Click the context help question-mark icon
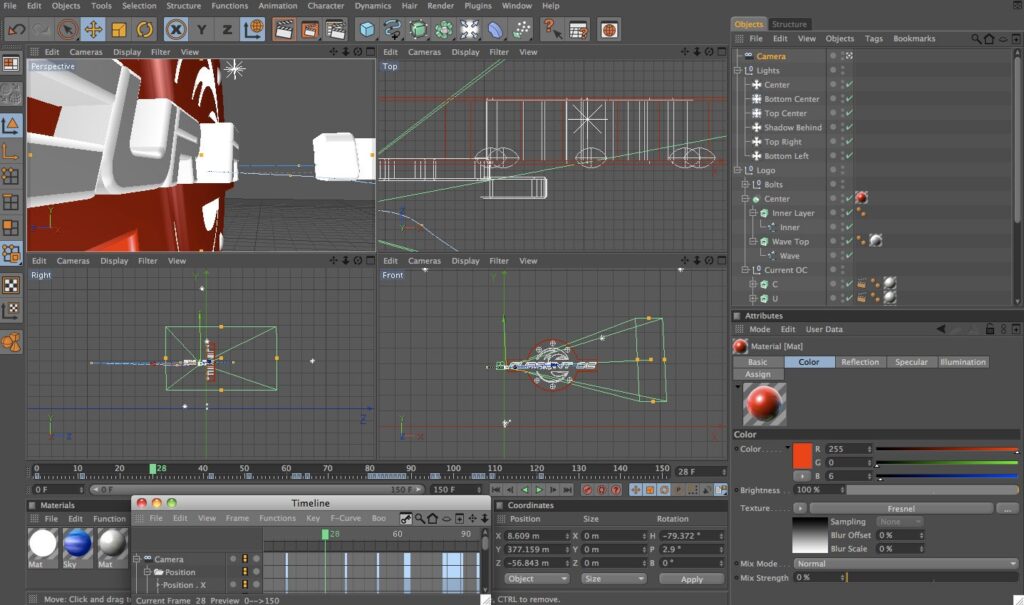 (552, 29)
